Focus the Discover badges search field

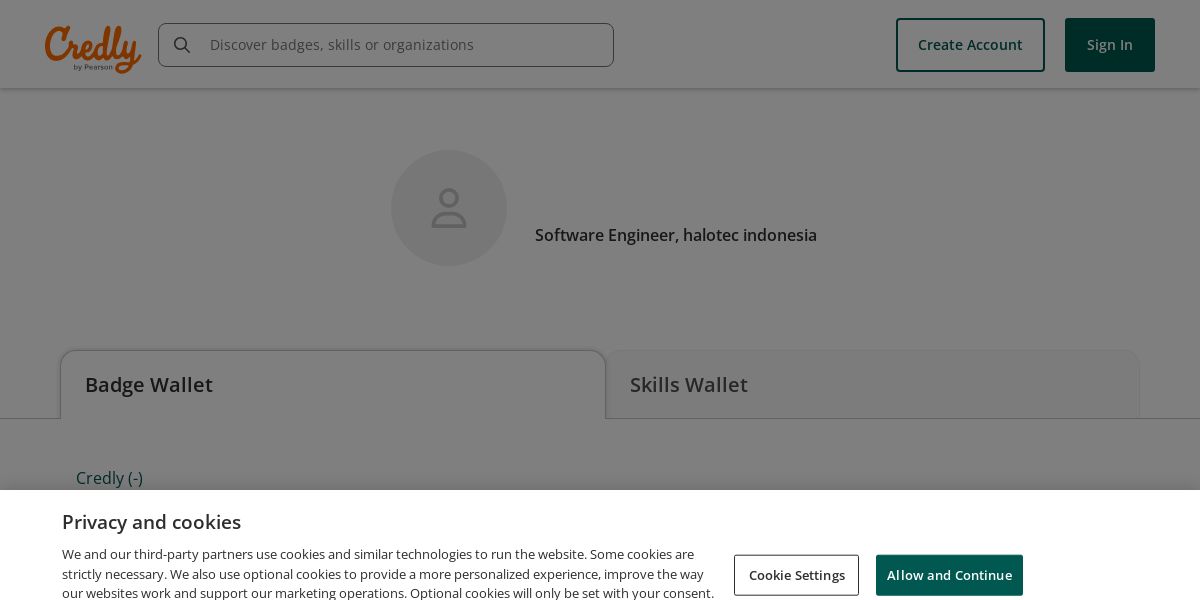(x=386, y=45)
